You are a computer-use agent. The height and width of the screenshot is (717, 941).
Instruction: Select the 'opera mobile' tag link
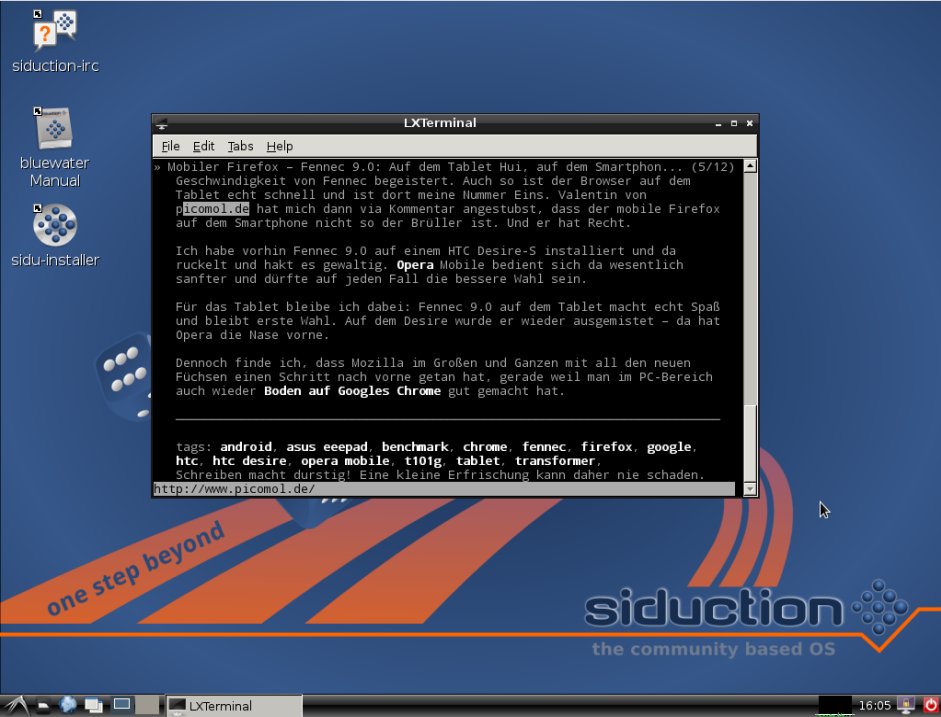coord(345,461)
